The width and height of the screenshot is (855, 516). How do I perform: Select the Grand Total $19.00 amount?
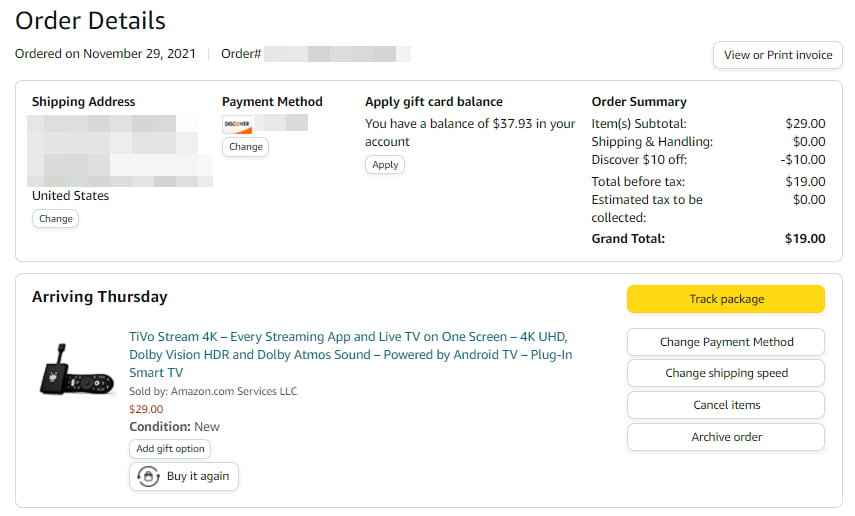pyautogui.click(x=805, y=239)
